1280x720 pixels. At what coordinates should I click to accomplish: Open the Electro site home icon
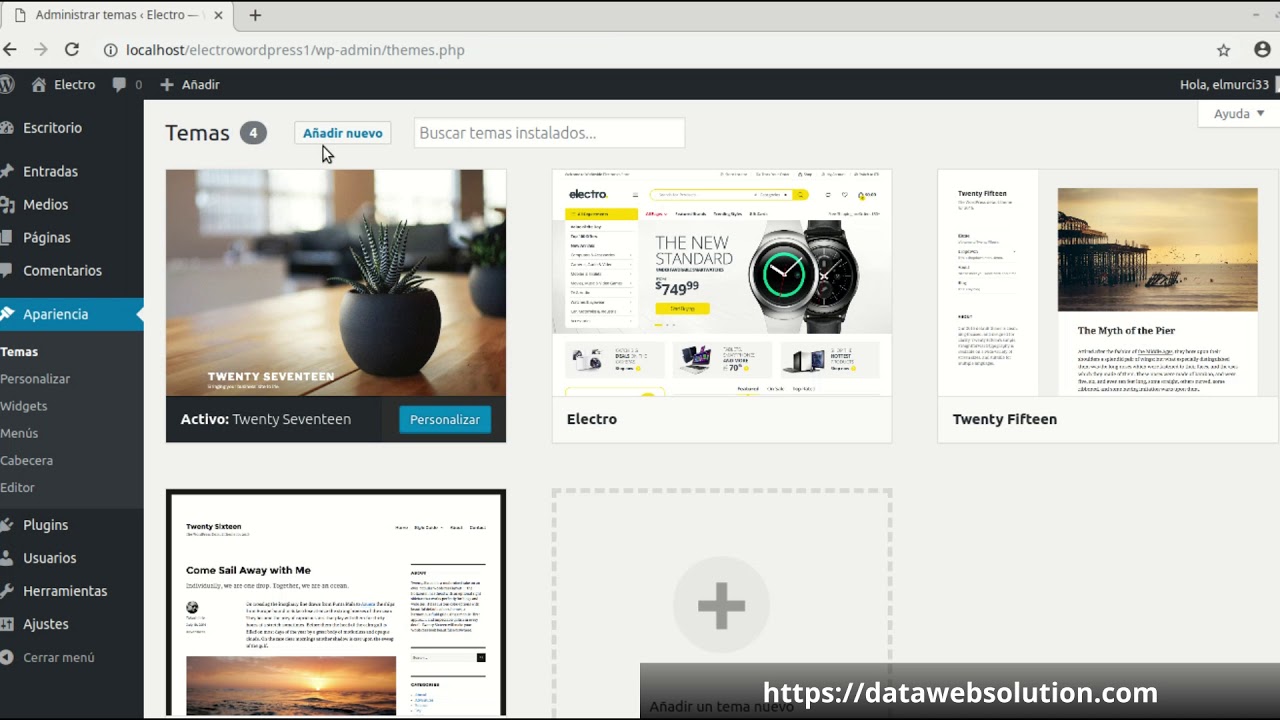(x=39, y=84)
